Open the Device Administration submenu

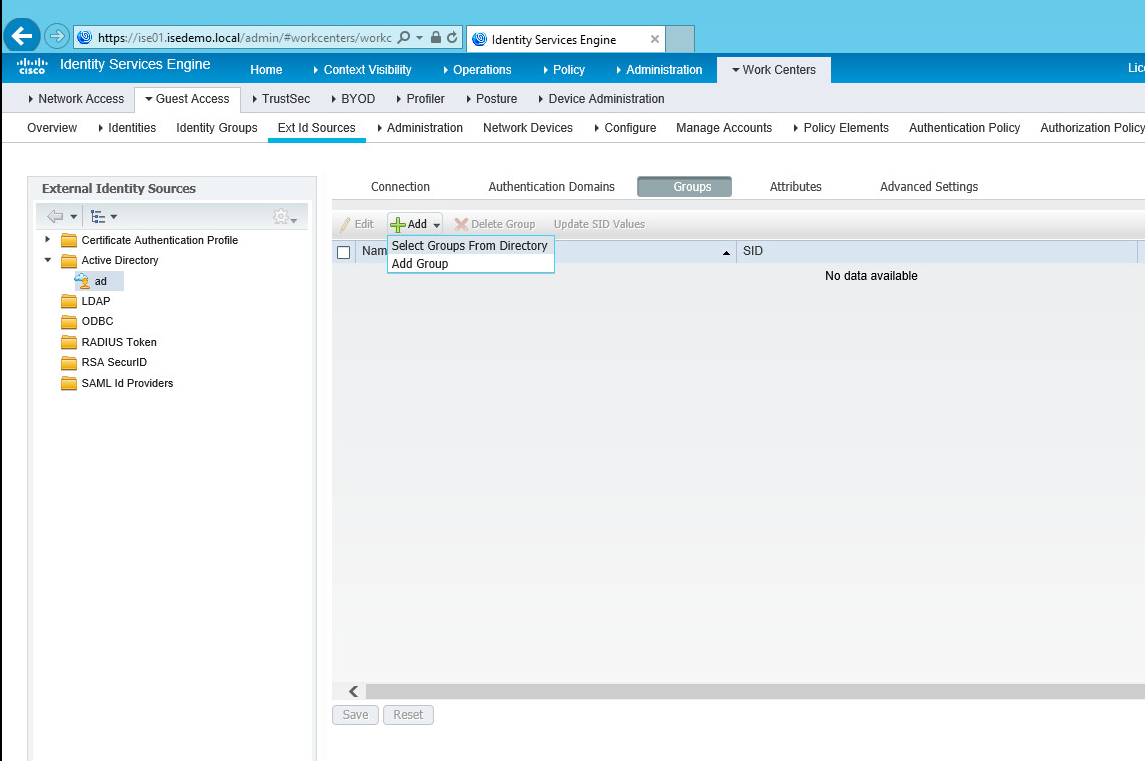coord(601,99)
